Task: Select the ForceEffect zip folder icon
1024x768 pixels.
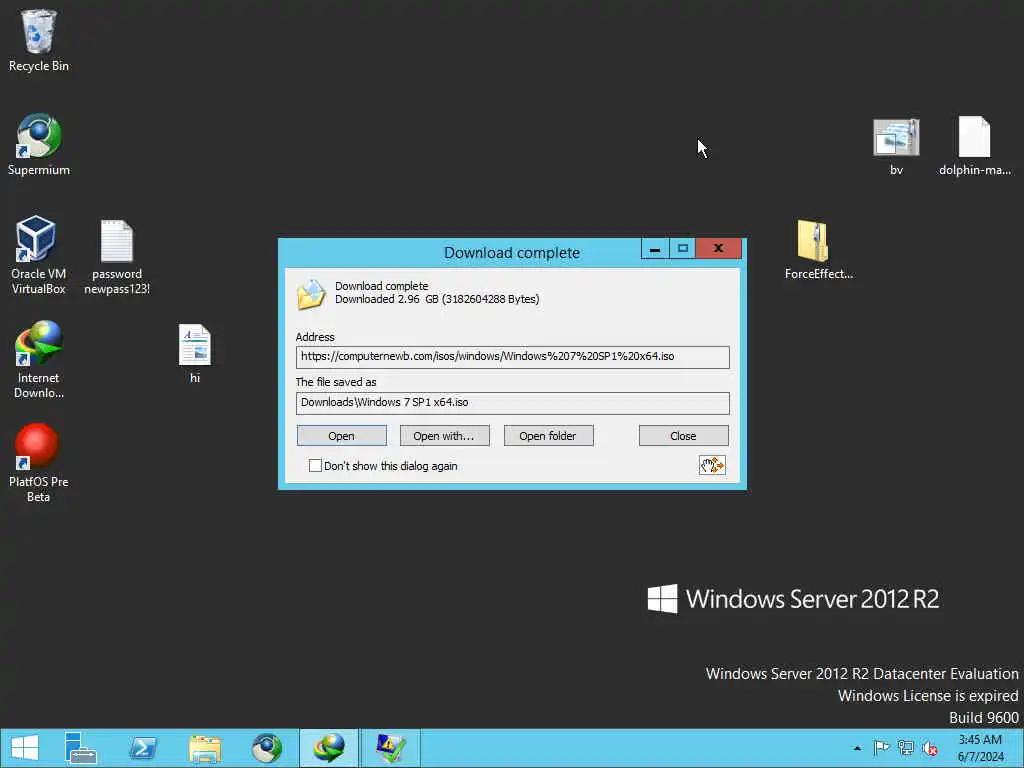Action: click(818, 250)
